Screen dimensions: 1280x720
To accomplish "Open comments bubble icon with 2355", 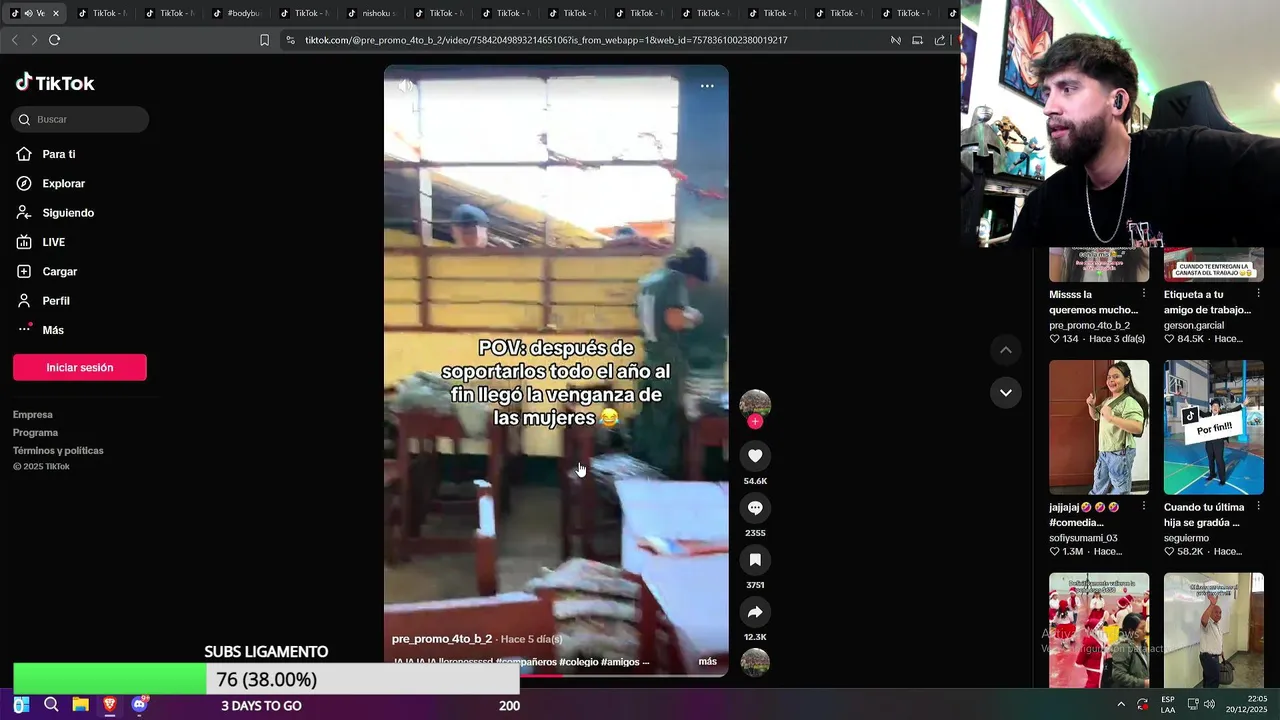I will click(x=755, y=508).
